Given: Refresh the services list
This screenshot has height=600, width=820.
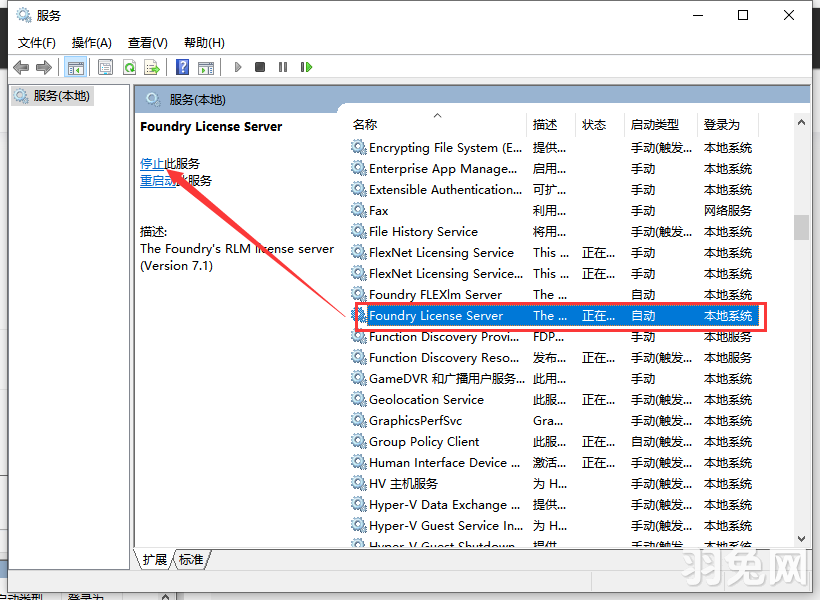Looking at the screenshot, I should point(130,66).
